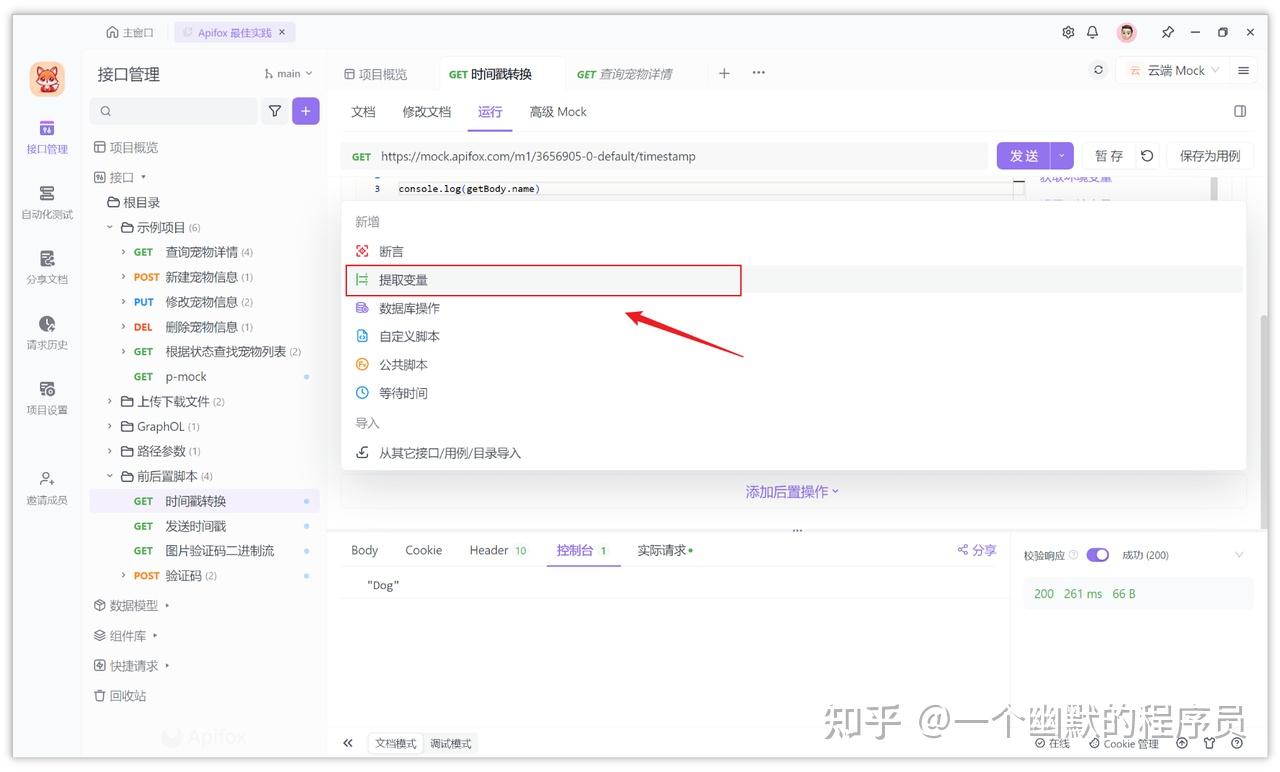The height and width of the screenshot is (772, 1280).
Task: Open 自动化测试 sidebar section
Action: [x=47, y=202]
